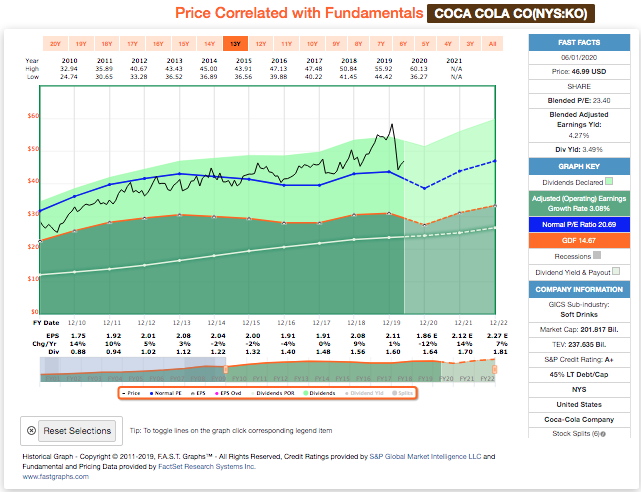Enable the Splits legend item

(x=402, y=393)
